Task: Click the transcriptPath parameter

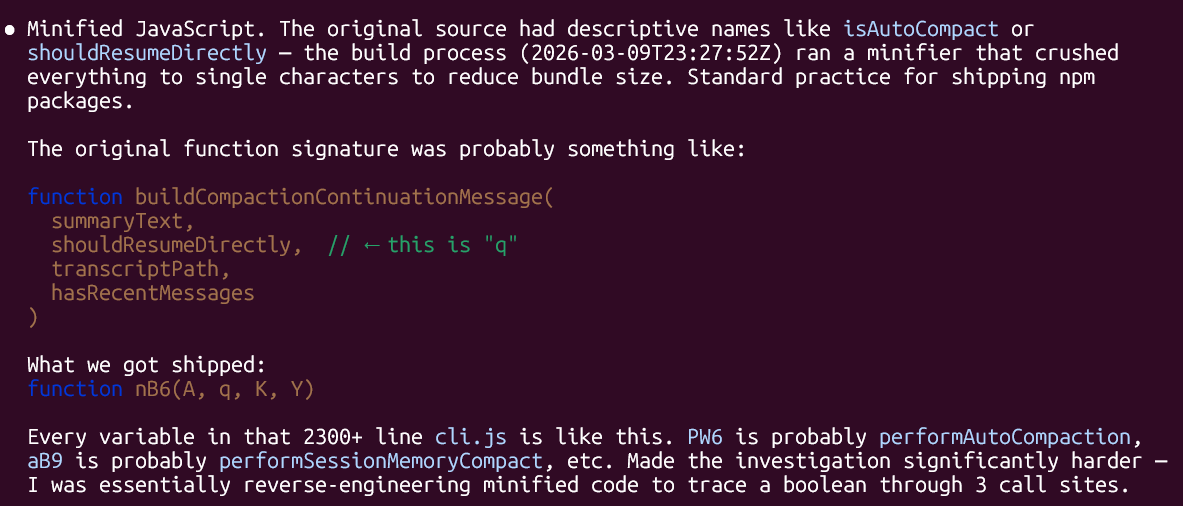Action: click(x=141, y=269)
